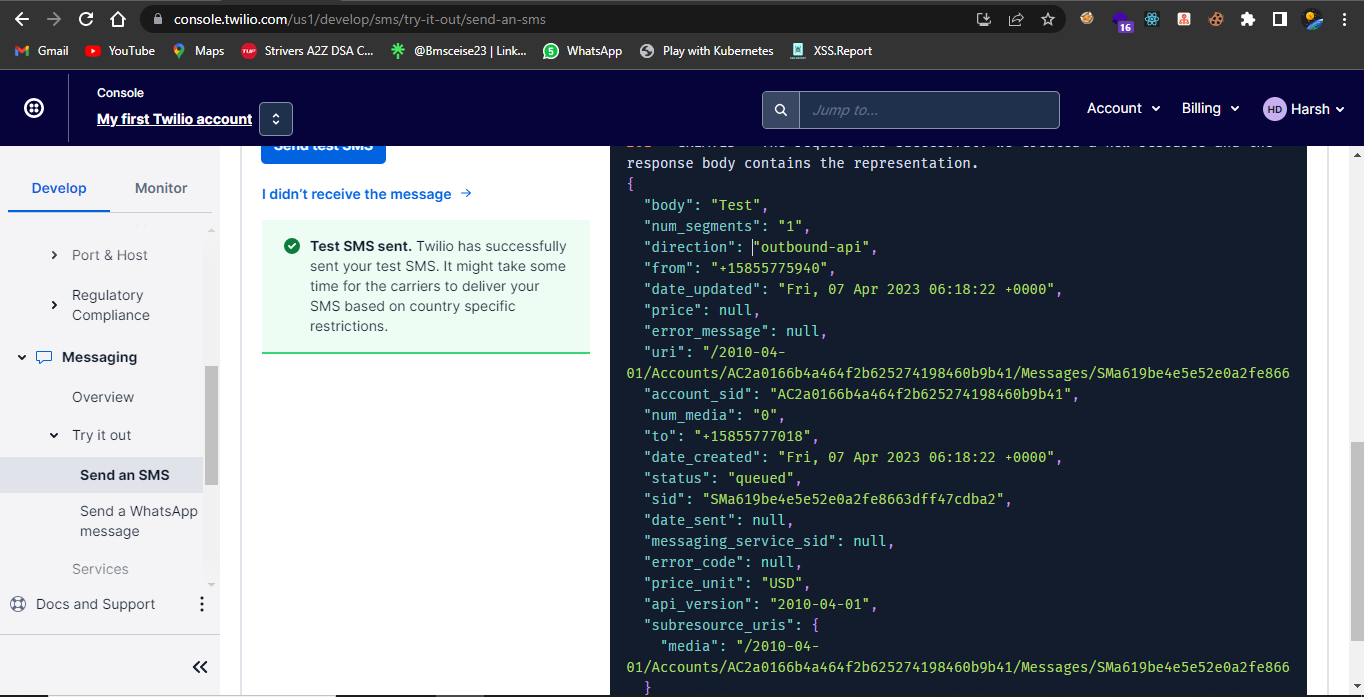Click the page vertical scrollbar

pyautogui.click(x=1356, y=540)
